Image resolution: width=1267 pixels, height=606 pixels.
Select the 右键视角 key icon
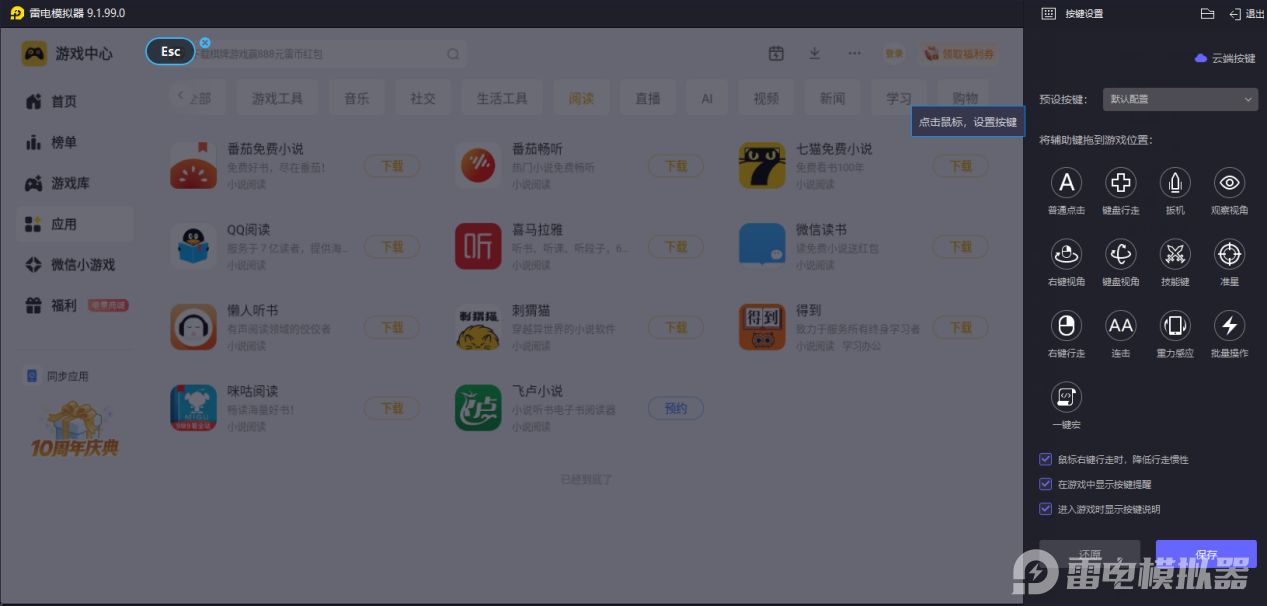(x=1066, y=254)
